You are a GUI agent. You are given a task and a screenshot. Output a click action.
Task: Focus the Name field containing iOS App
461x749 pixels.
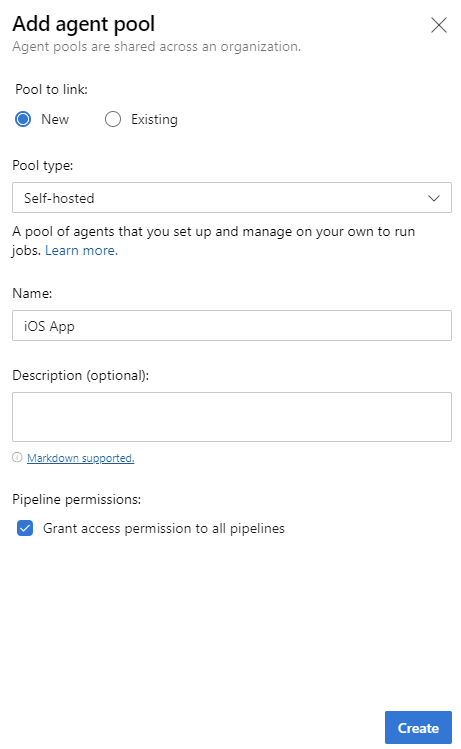click(x=232, y=326)
